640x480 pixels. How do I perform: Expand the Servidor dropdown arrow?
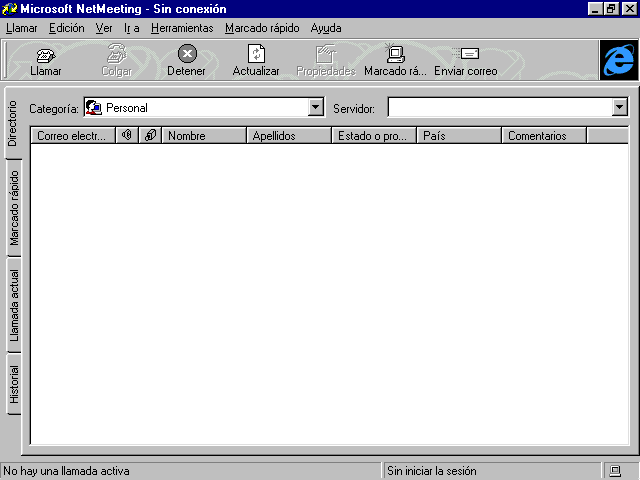620,107
